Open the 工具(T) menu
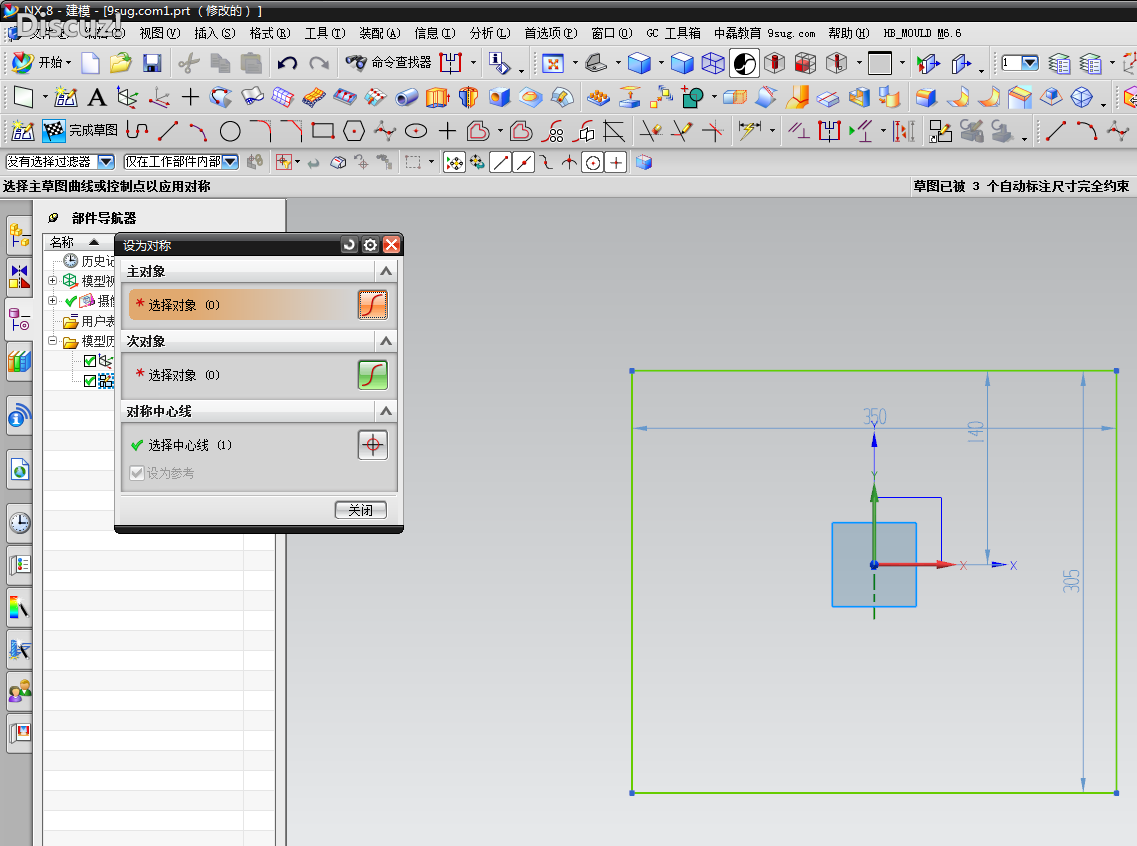This screenshot has width=1137, height=846. 325,33
